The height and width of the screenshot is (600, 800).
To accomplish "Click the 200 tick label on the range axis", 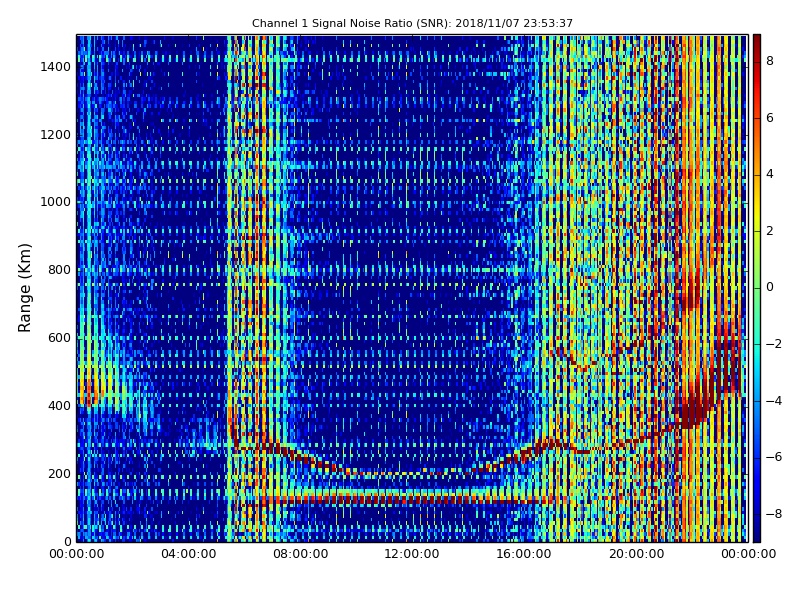I will tap(59, 473).
